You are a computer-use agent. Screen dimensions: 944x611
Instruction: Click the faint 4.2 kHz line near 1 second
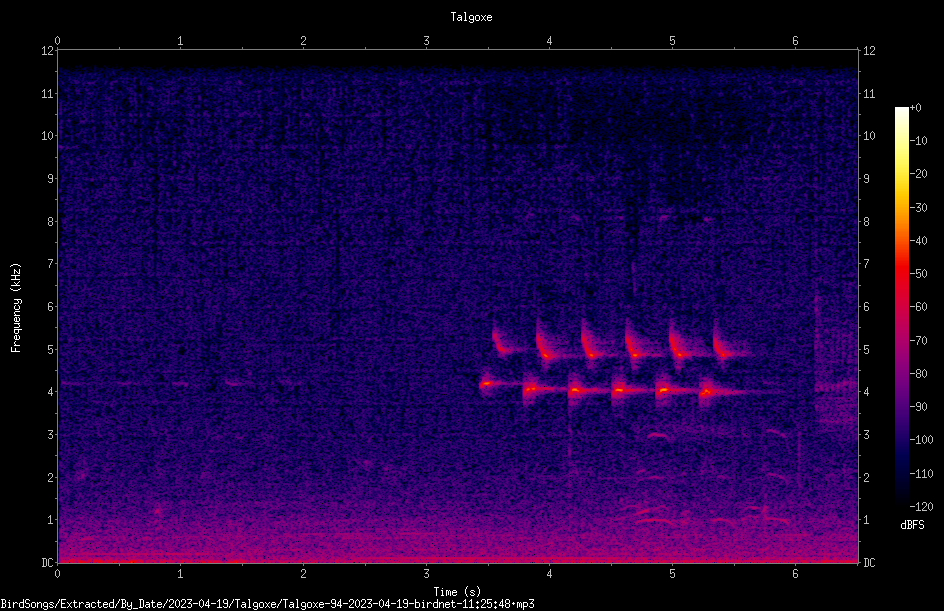pos(179,383)
